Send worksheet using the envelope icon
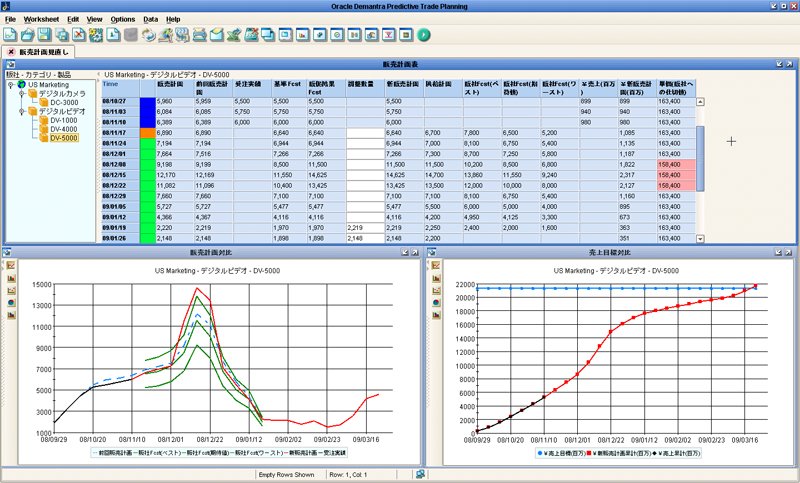 (216, 35)
